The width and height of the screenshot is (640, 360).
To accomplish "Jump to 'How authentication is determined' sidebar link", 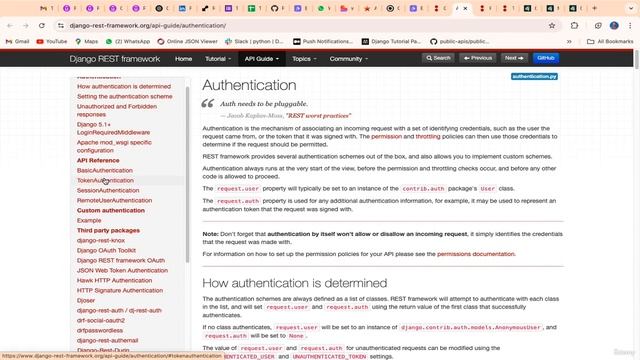I will coord(124,87).
